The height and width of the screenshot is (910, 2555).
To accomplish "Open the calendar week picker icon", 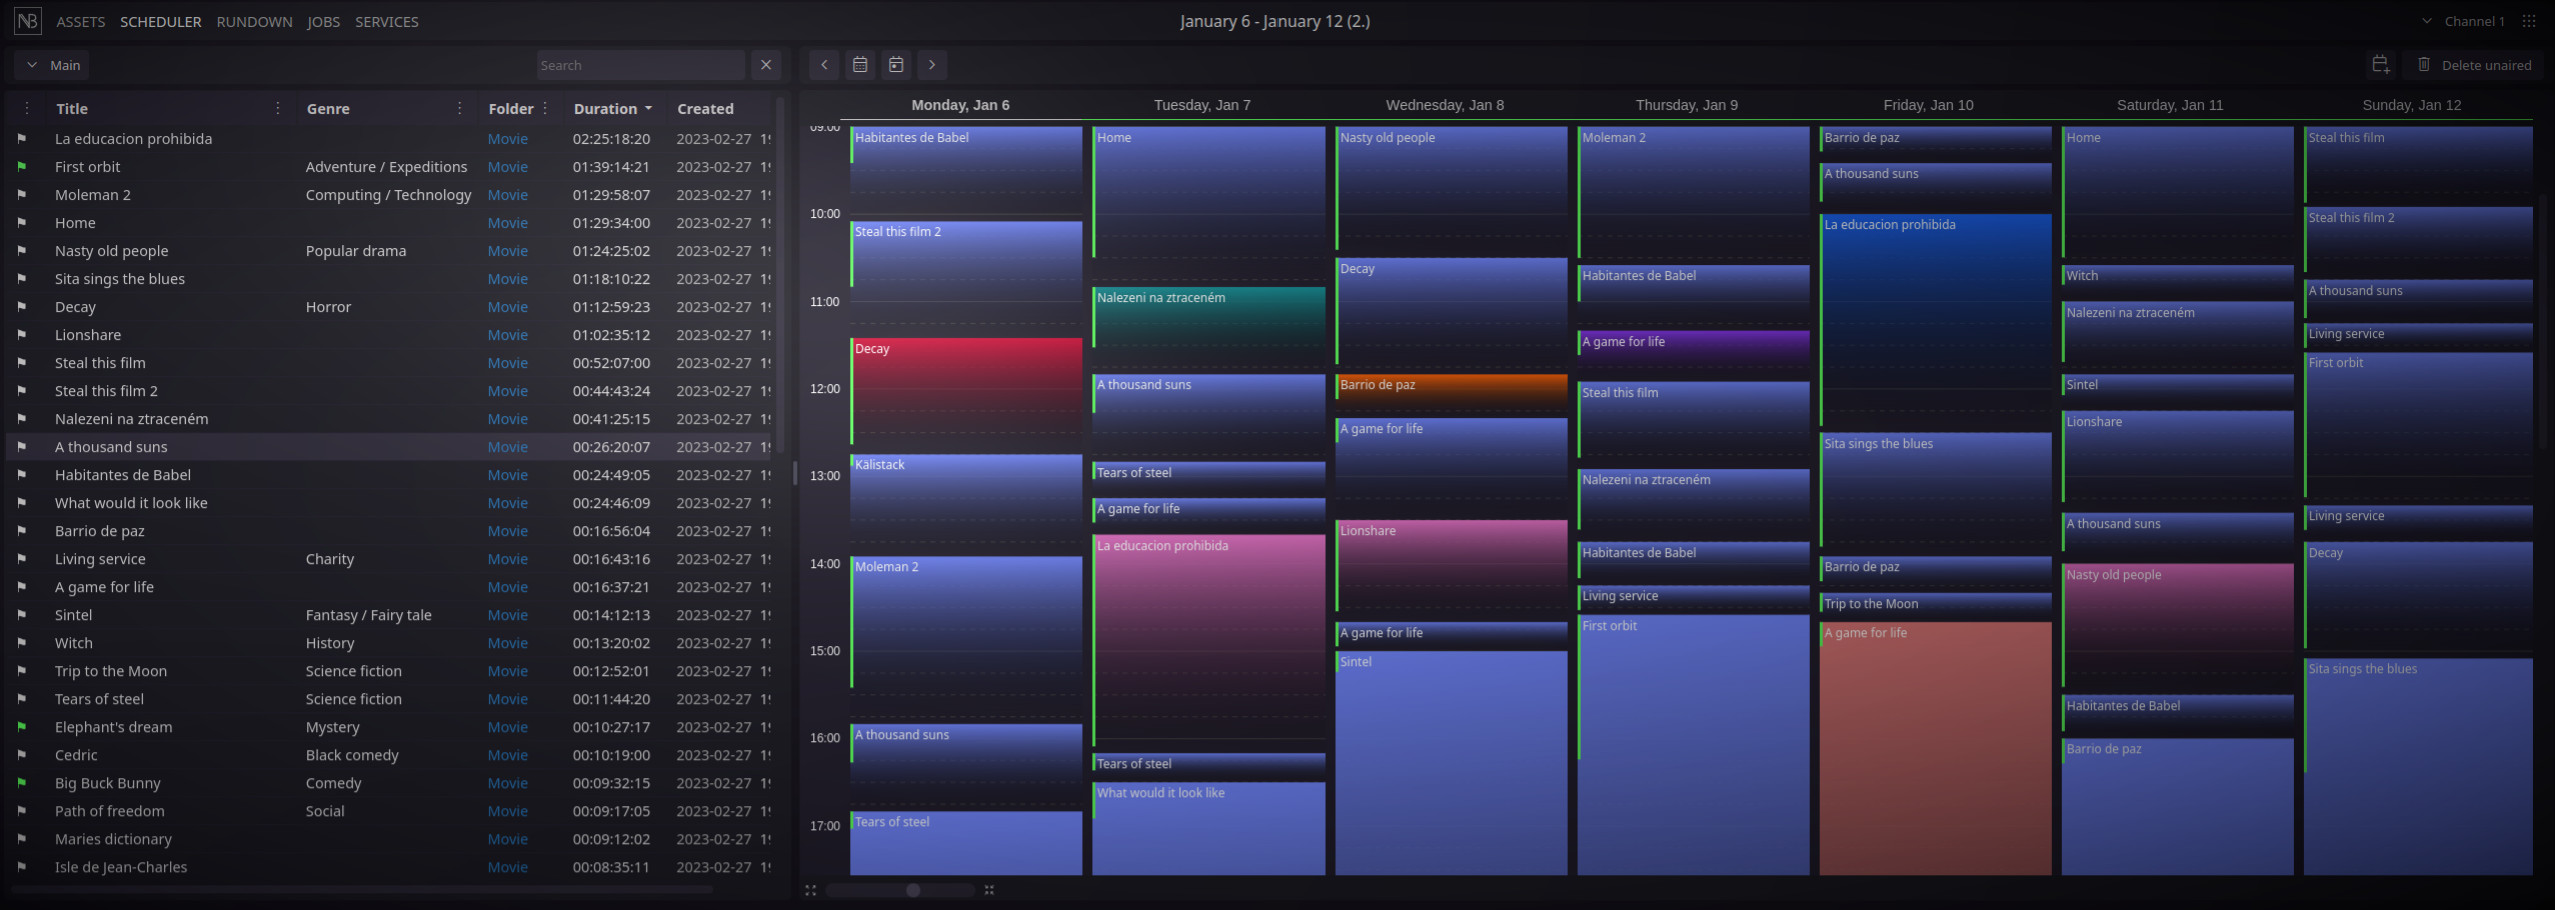I will pos(859,64).
